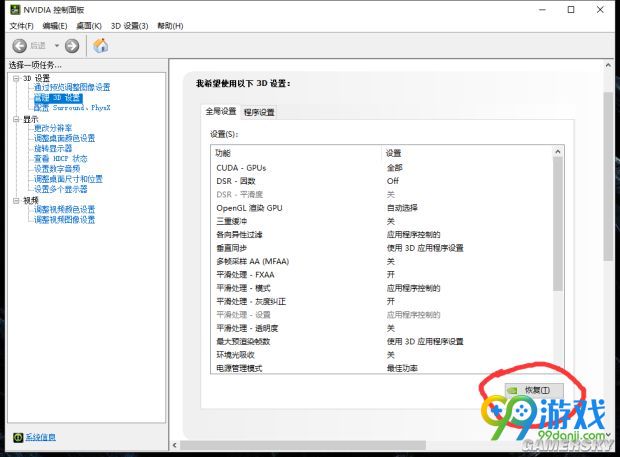Open the 编辑(E) menu
Viewport: 620px width, 457px height.
click(55, 26)
